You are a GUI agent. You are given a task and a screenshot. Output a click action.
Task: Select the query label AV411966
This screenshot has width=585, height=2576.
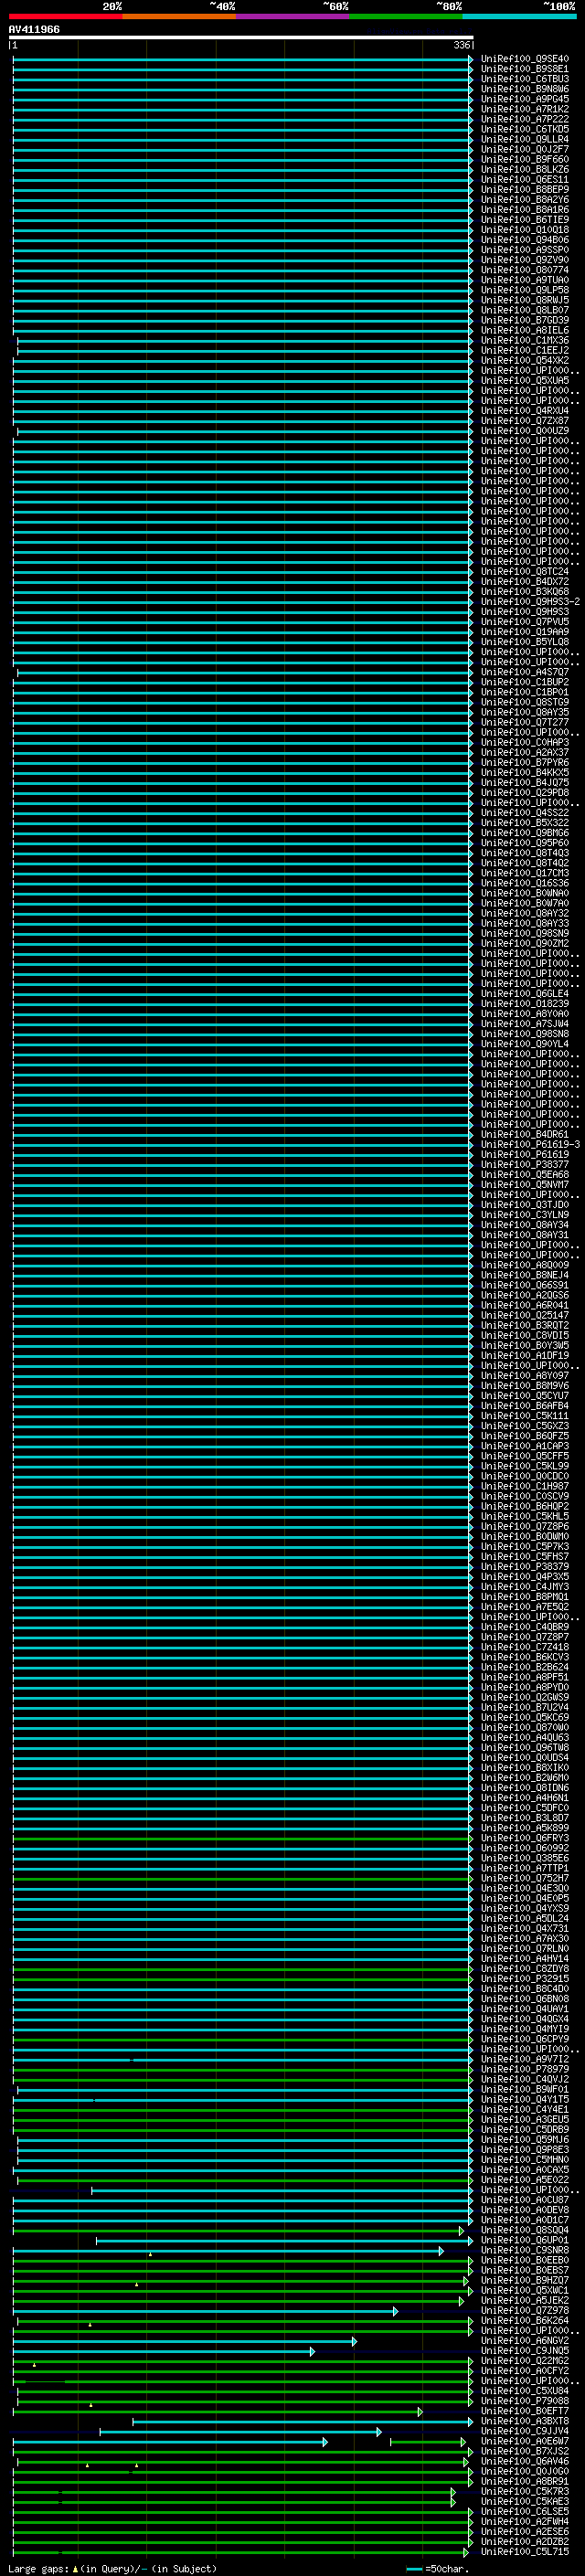tap(34, 29)
